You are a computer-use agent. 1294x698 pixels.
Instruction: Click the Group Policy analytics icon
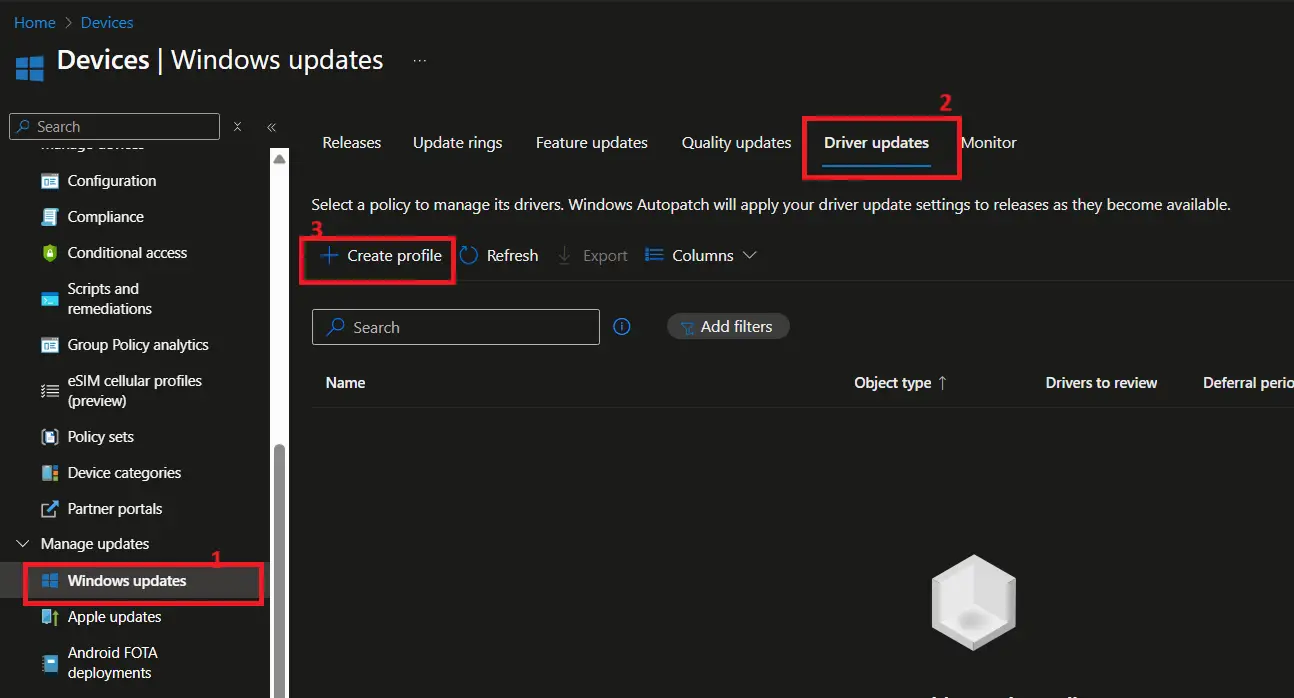coord(50,345)
